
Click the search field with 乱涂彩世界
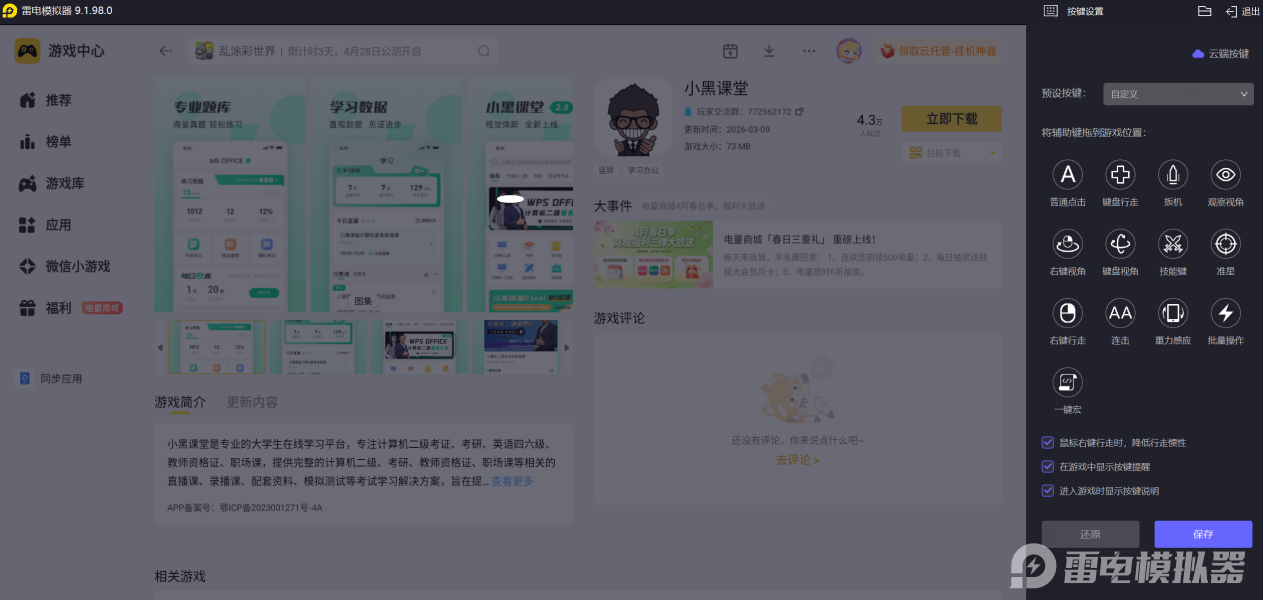tap(343, 51)
